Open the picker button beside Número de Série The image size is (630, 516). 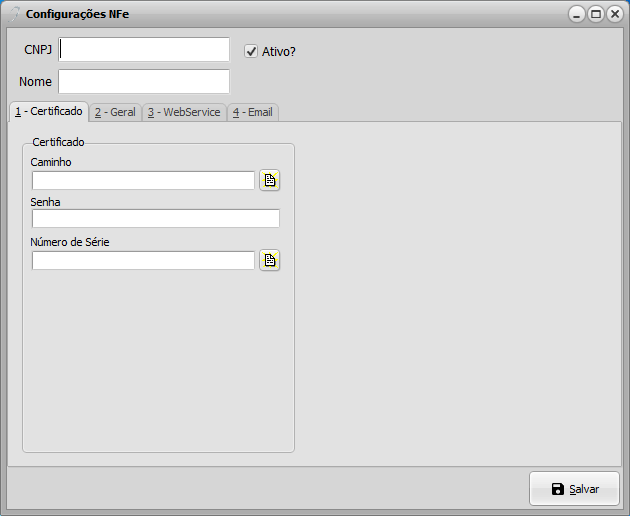(x=270, y=260)
